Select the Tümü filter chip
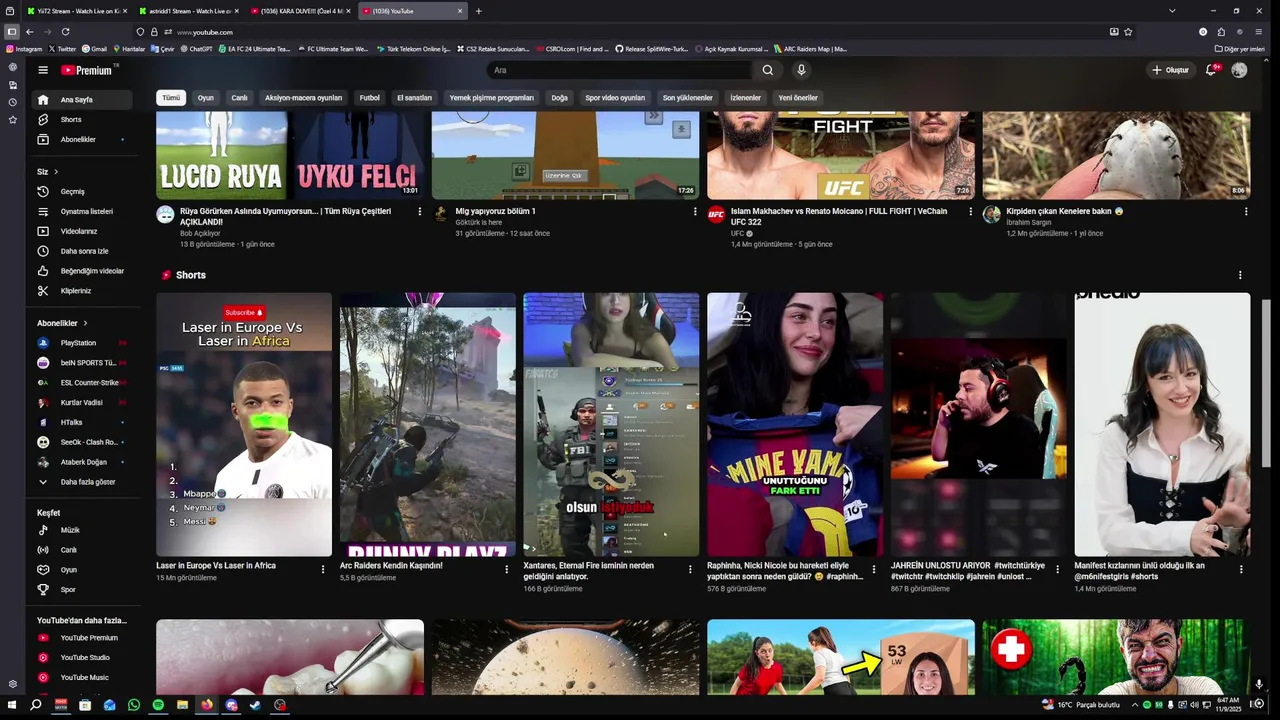1280x720 pixels. pos(171,98)
